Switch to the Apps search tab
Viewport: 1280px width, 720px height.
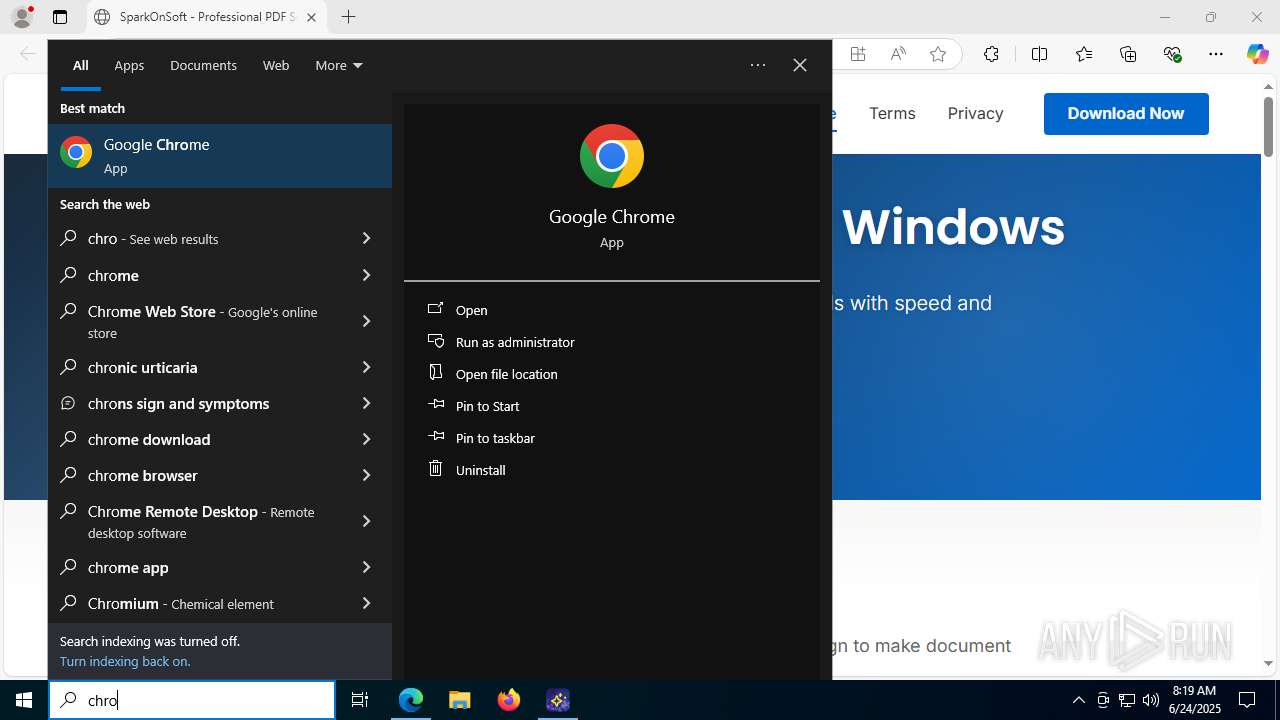pos(129,65)
